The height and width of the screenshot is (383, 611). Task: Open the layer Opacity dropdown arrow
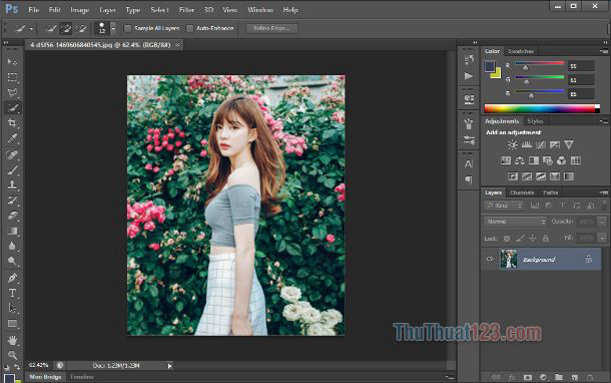tap(602, 221)
